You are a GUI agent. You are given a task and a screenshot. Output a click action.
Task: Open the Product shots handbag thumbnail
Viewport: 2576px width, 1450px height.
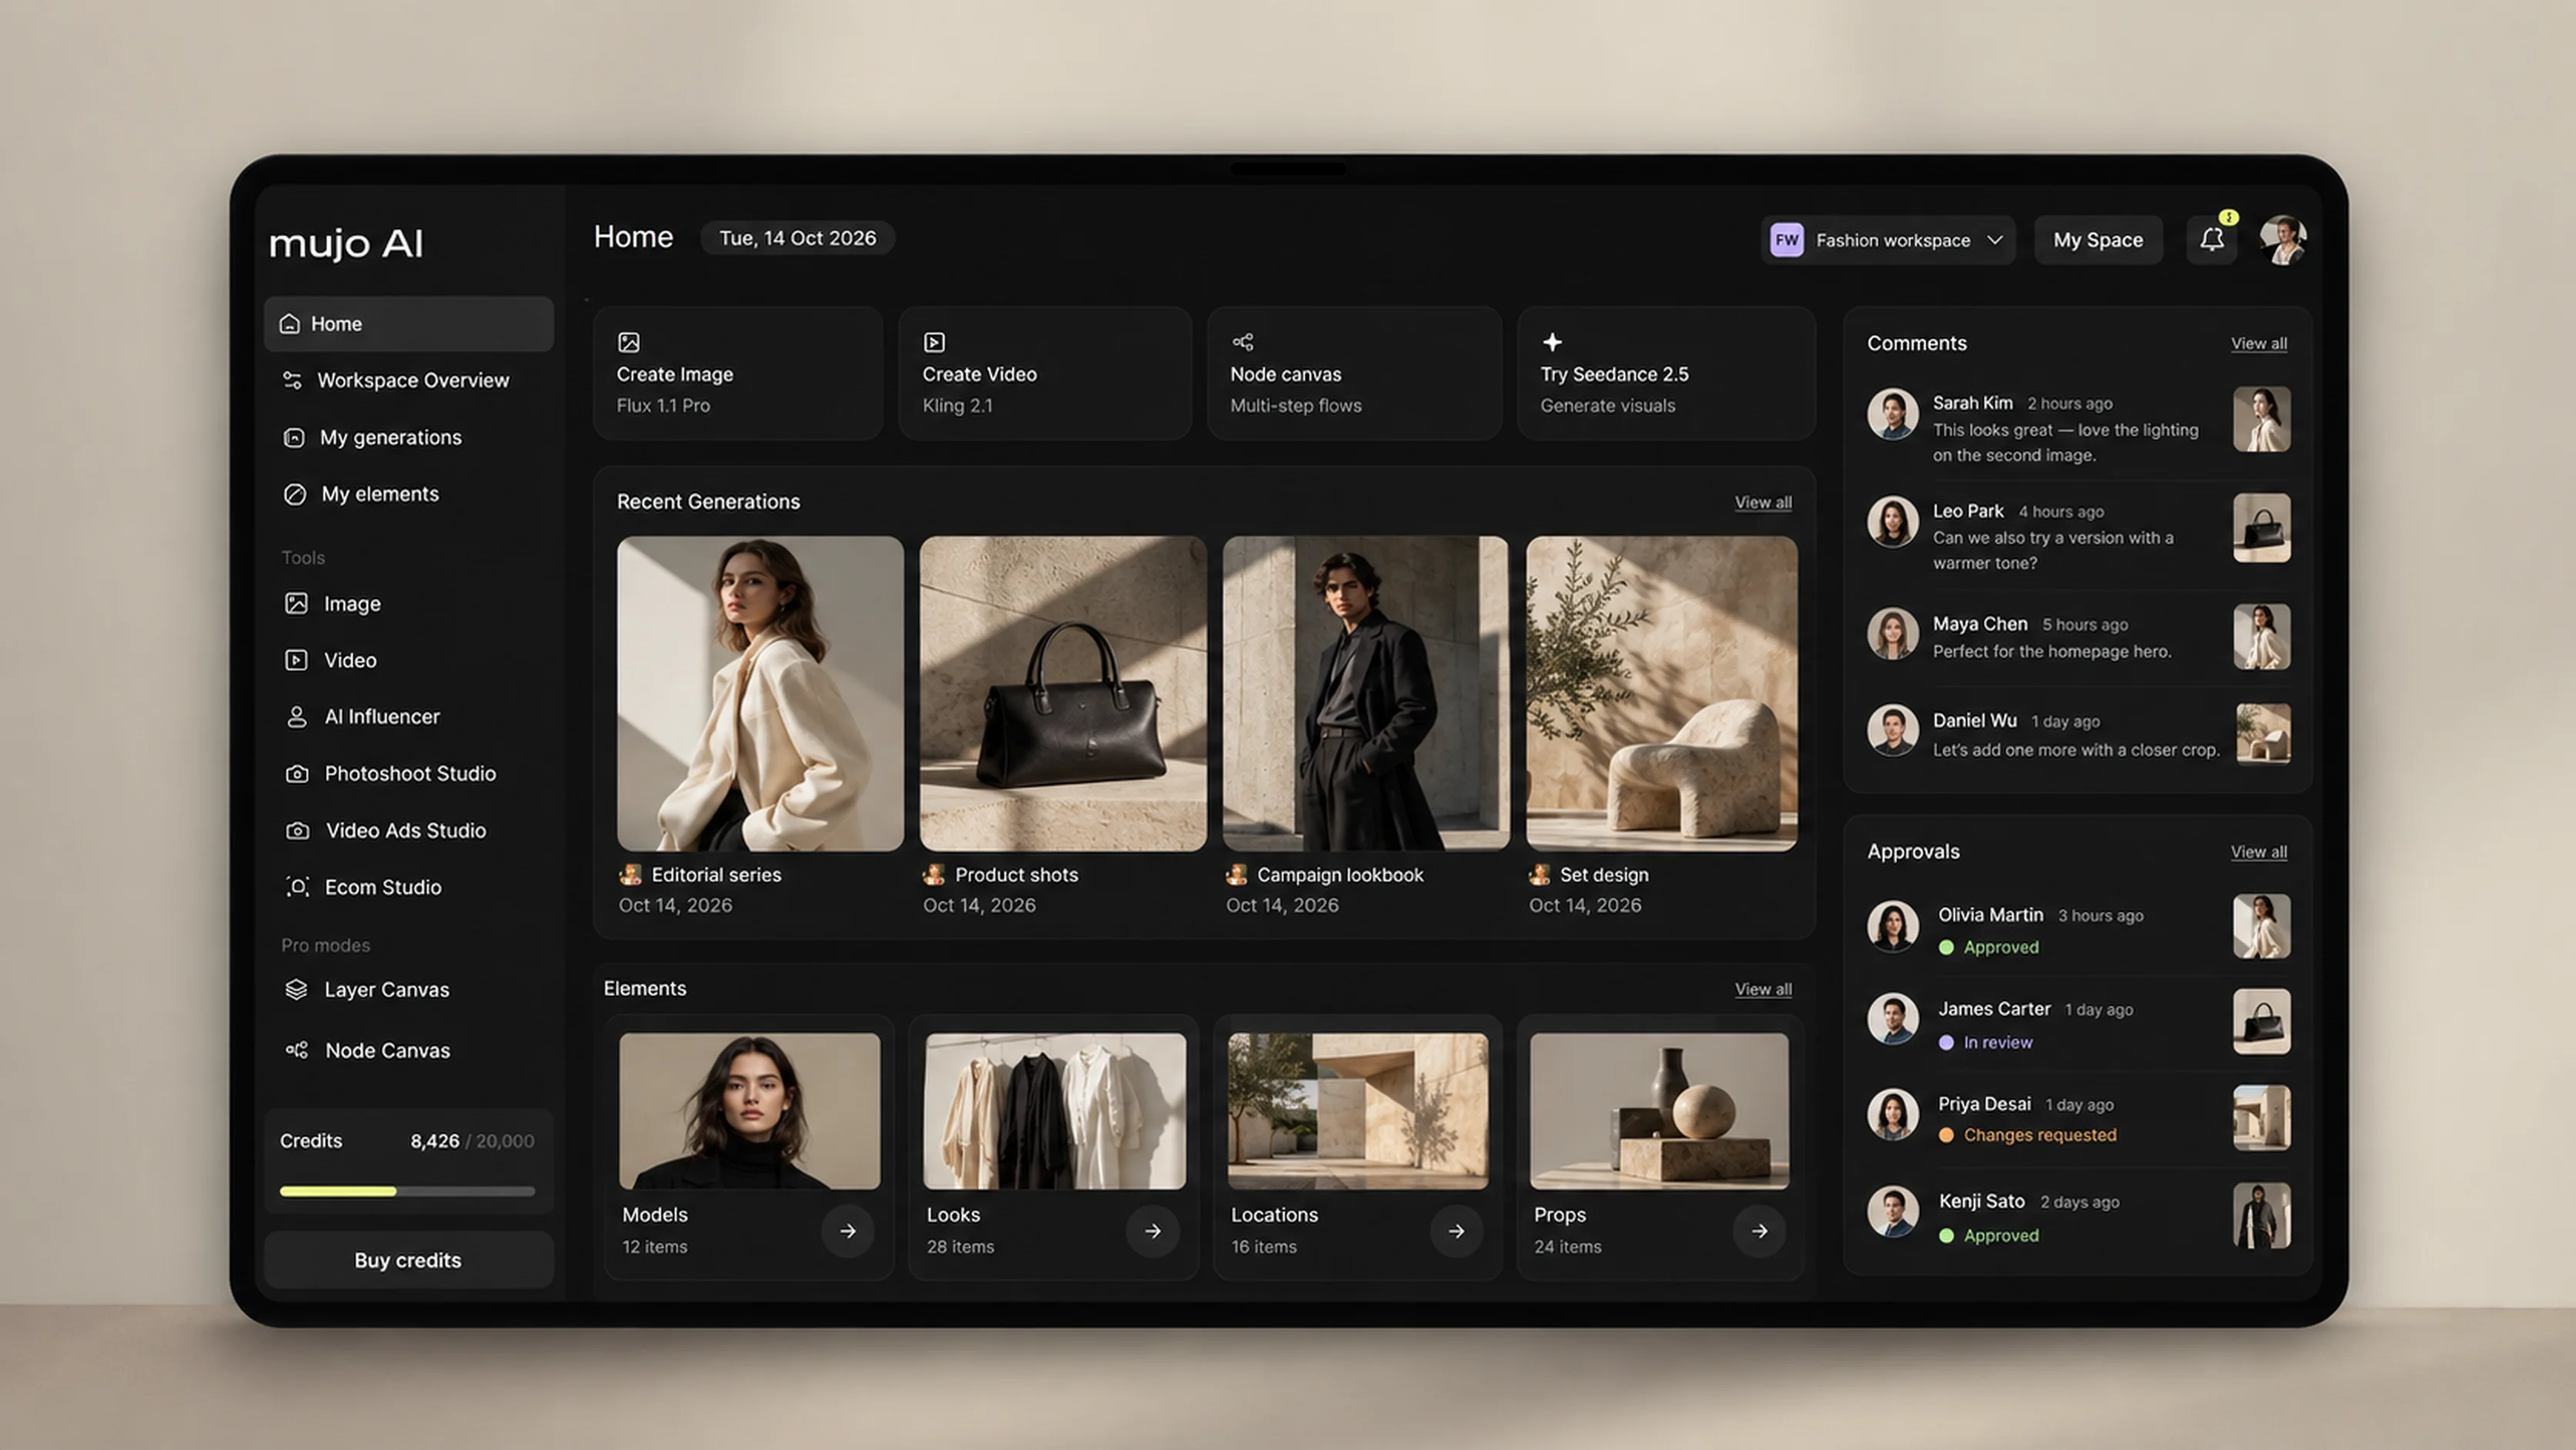click(x=1063, y=694)
